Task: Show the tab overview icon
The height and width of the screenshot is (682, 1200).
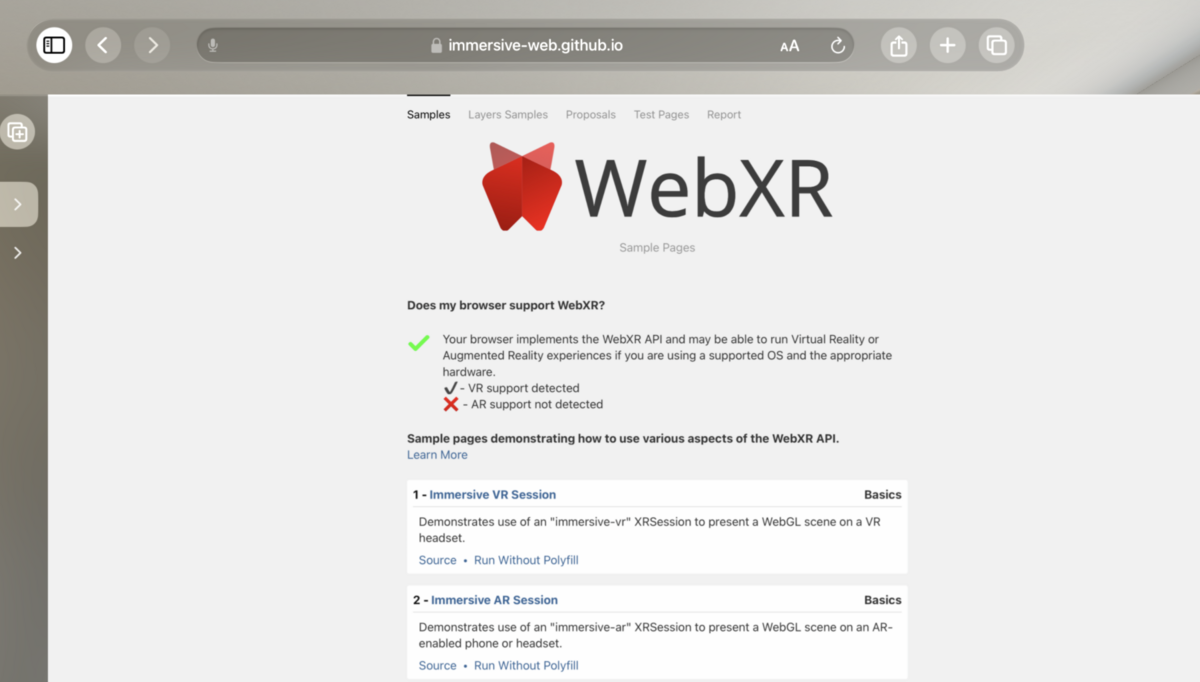Action: [x=997, y=45]
